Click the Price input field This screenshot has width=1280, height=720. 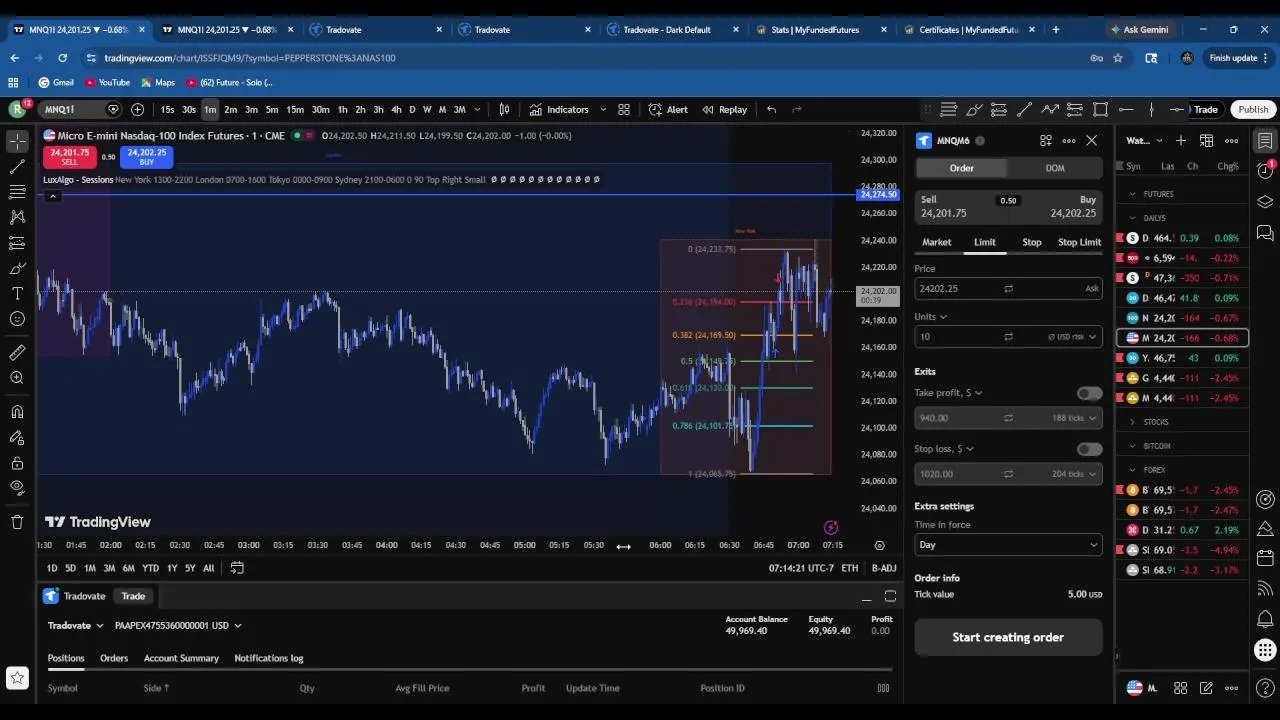(1008, 288)
